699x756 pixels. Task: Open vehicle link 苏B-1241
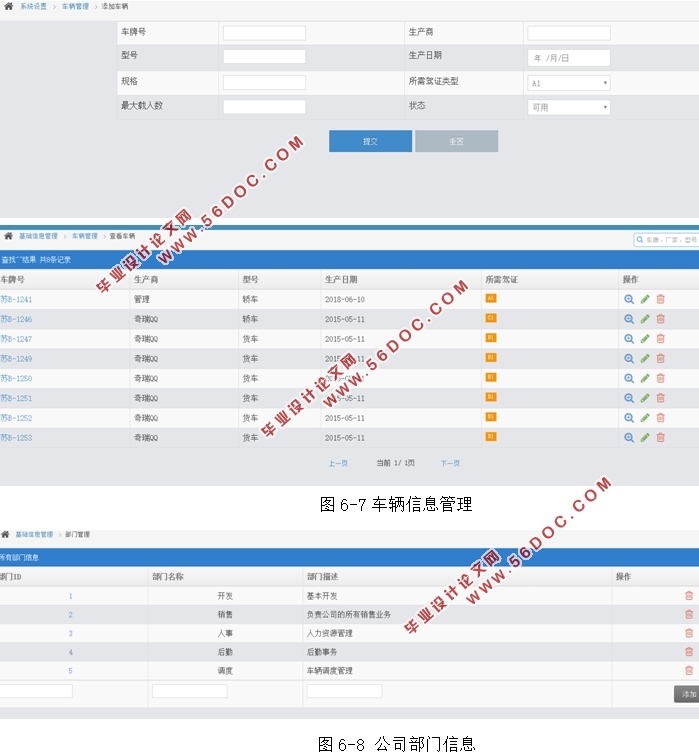click(x=16, y=299)
